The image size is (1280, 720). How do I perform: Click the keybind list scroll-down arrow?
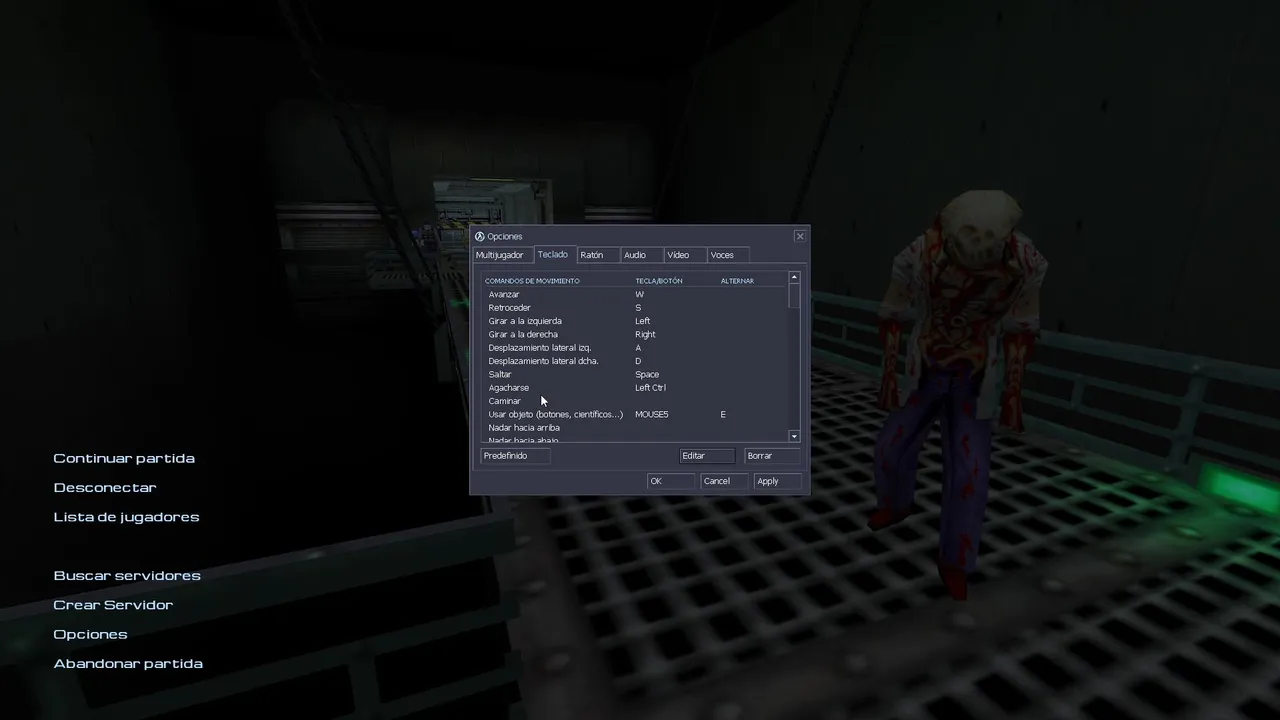794,436
